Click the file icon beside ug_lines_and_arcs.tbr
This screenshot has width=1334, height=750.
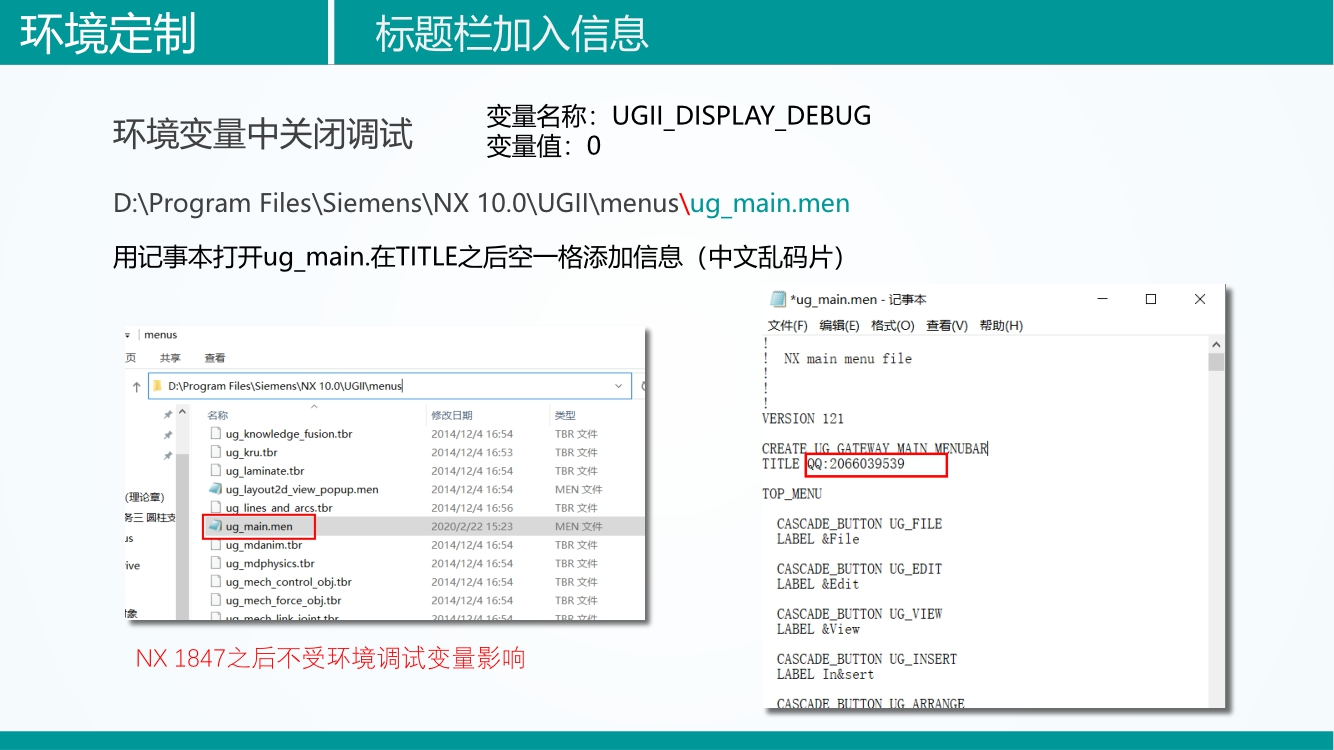click(x=215, y=508)
